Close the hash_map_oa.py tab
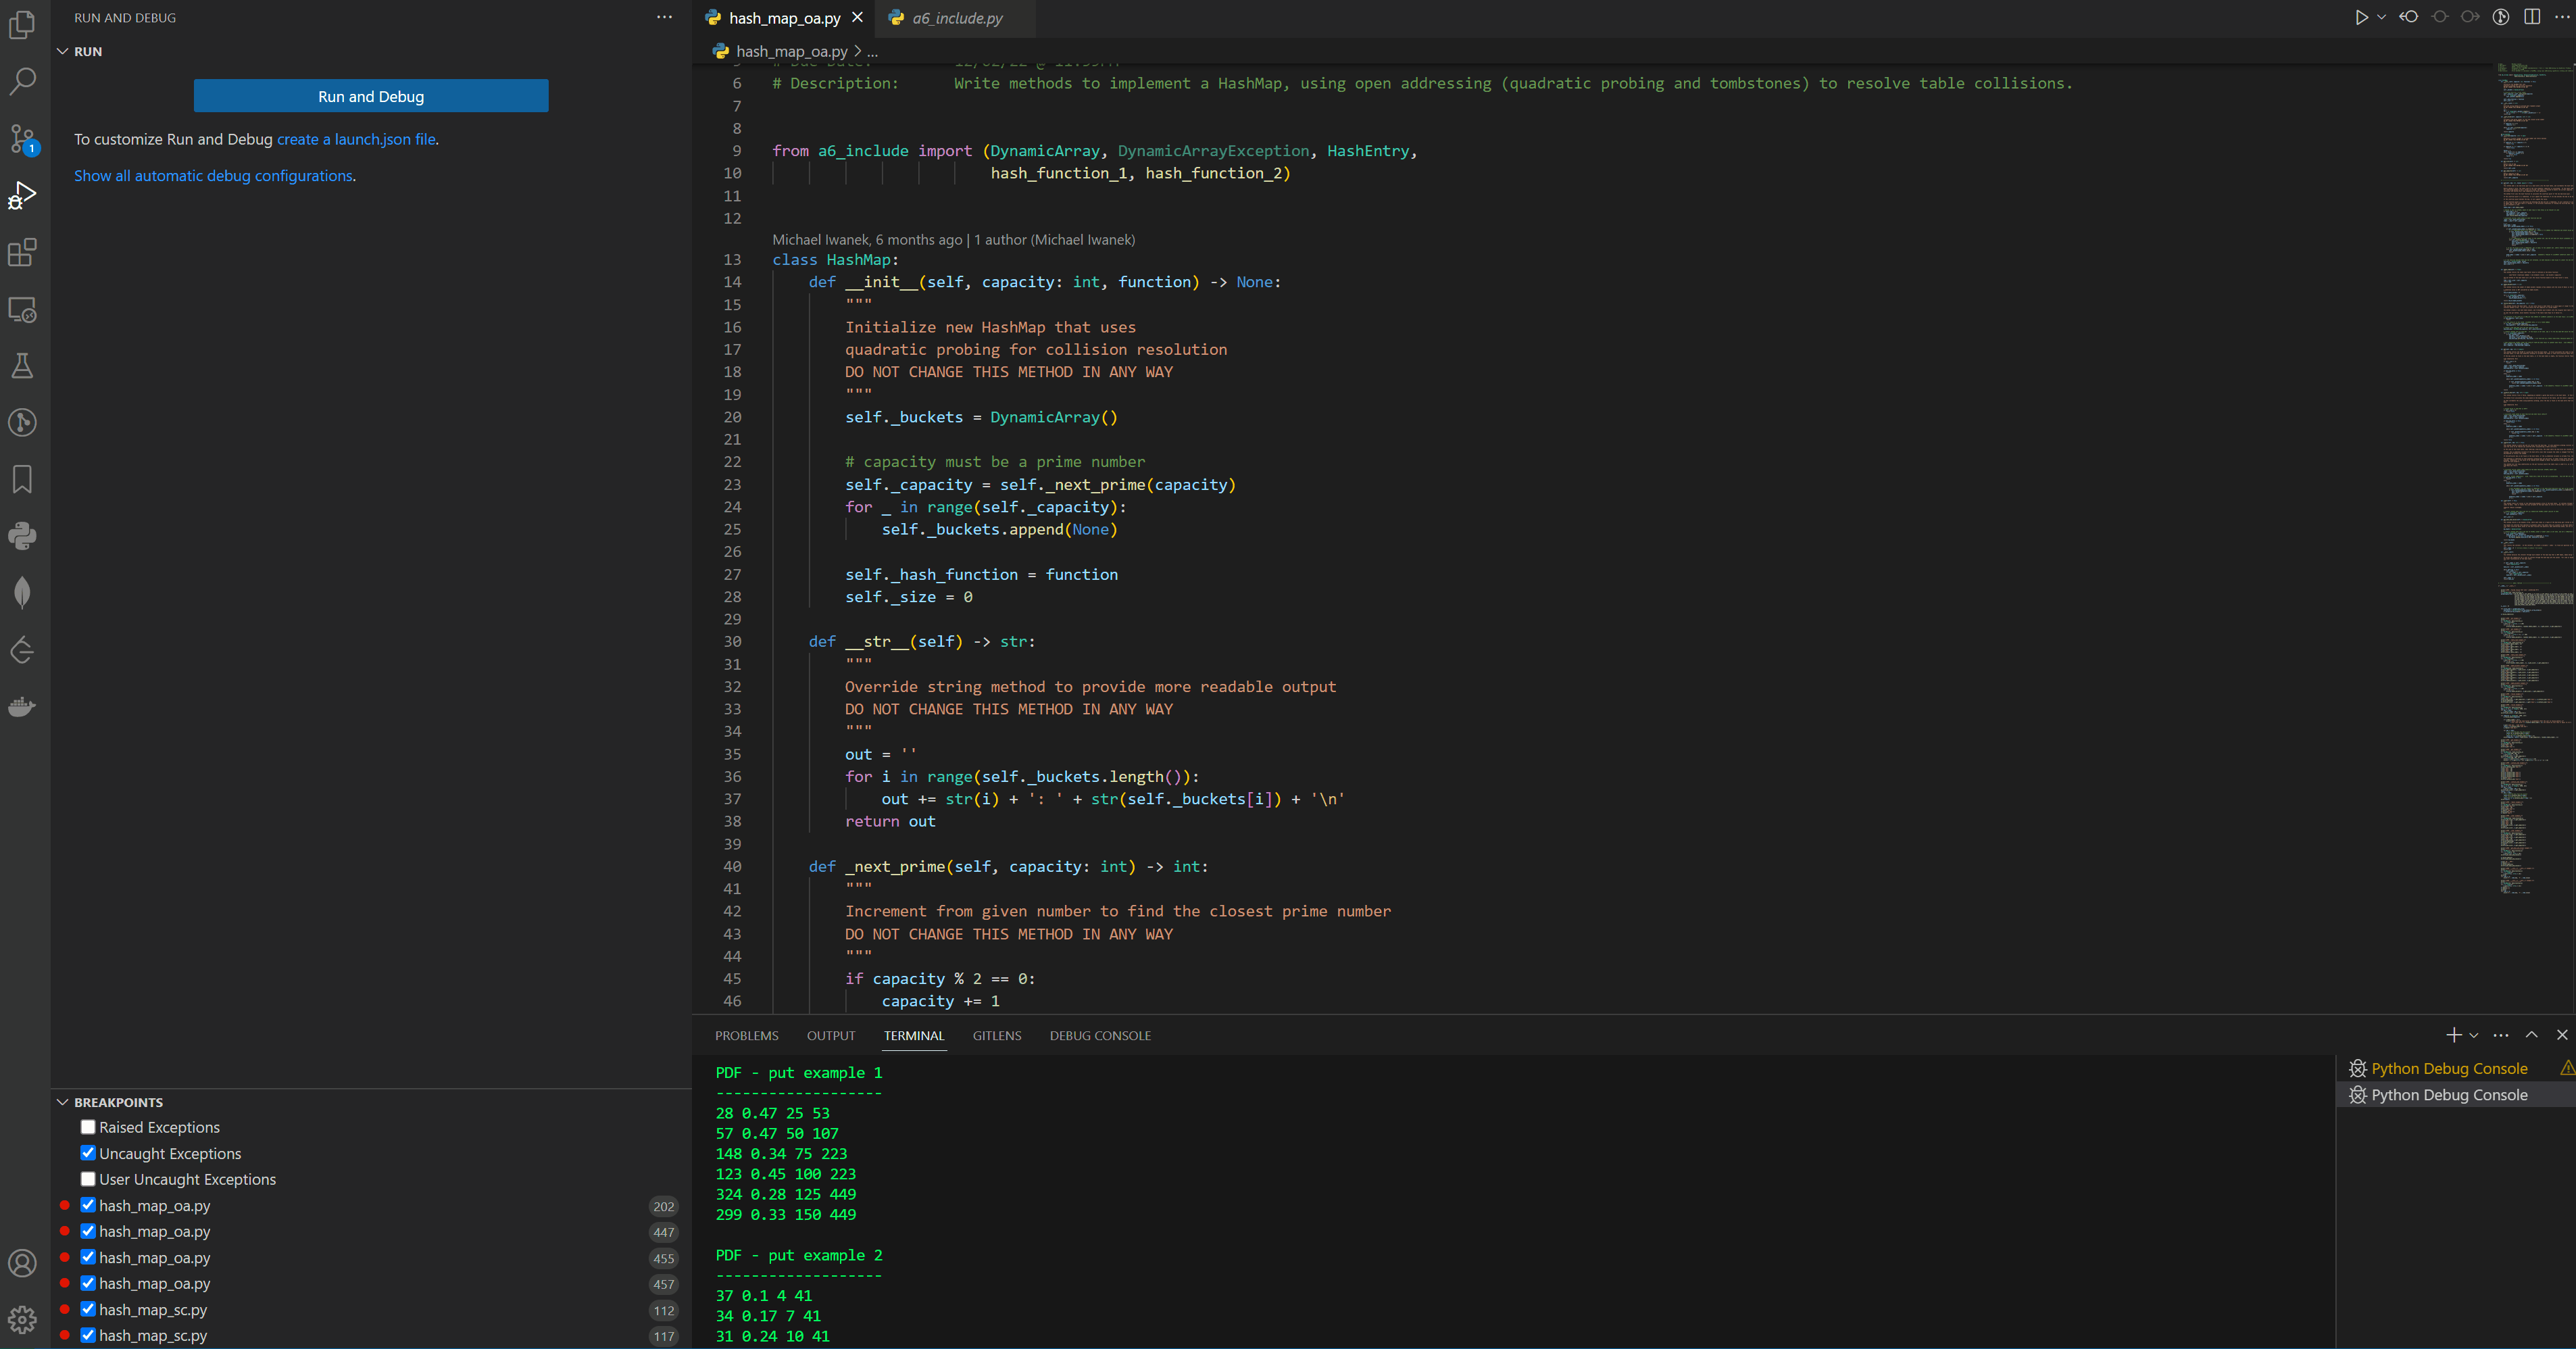Screen dimensions: 2576x1349 coord(857,18)
